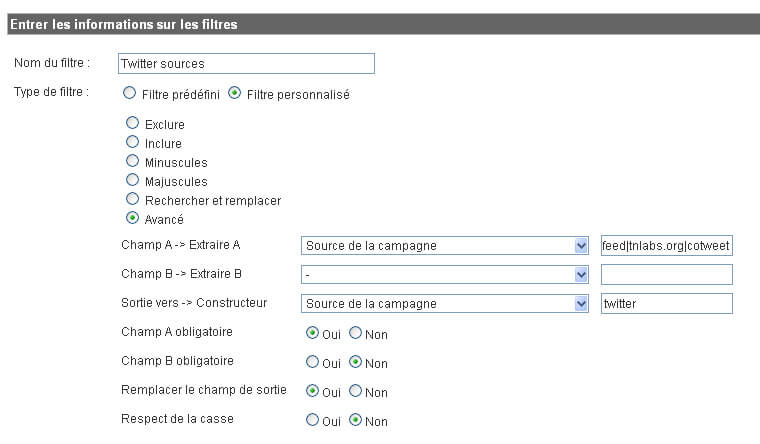Click the empty Extraire B input field
The height and width of the screenshot is (444, 760).
click(x=666, y=275)
